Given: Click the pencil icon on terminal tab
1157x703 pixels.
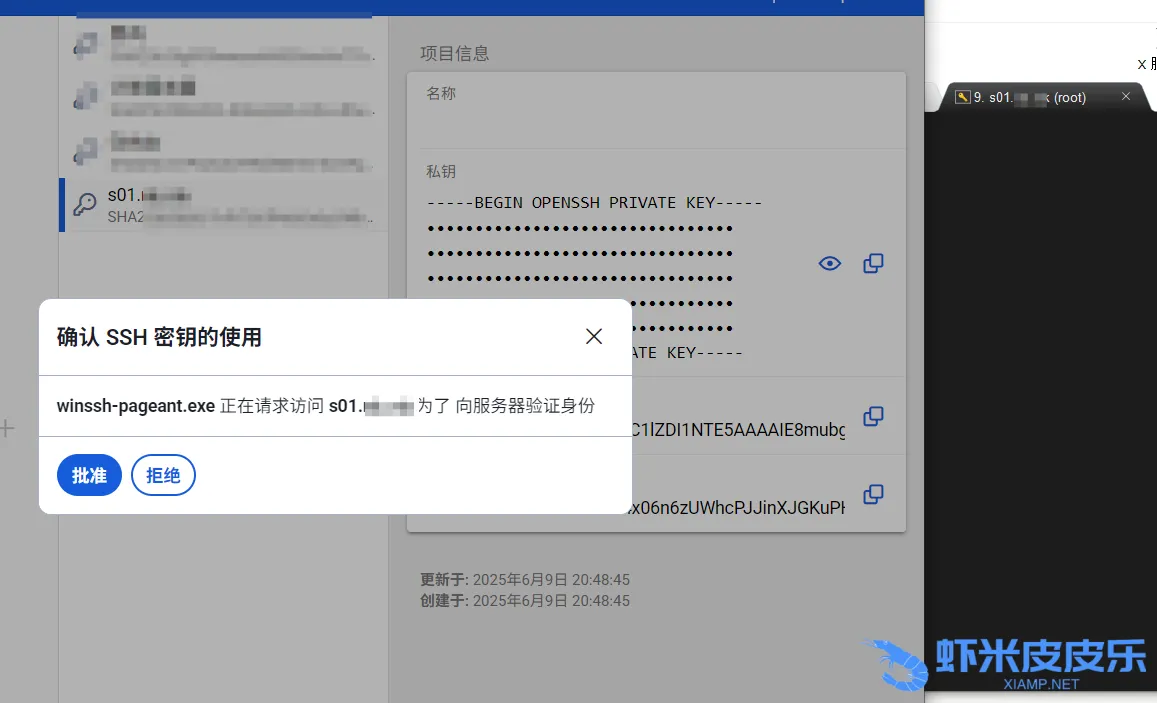Looking at the screenshot, I should [x=962, y=97].
